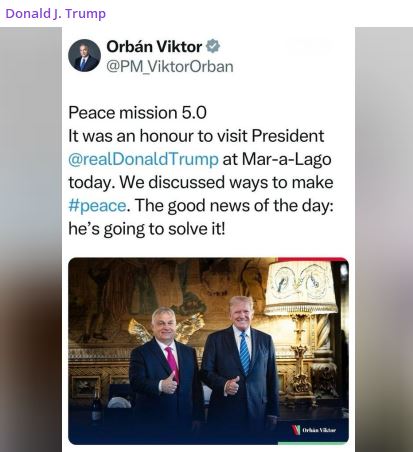Viewport: 413px width, 452px height.
Task: Open the Donald J. Trump link at top
Action: 56,14
